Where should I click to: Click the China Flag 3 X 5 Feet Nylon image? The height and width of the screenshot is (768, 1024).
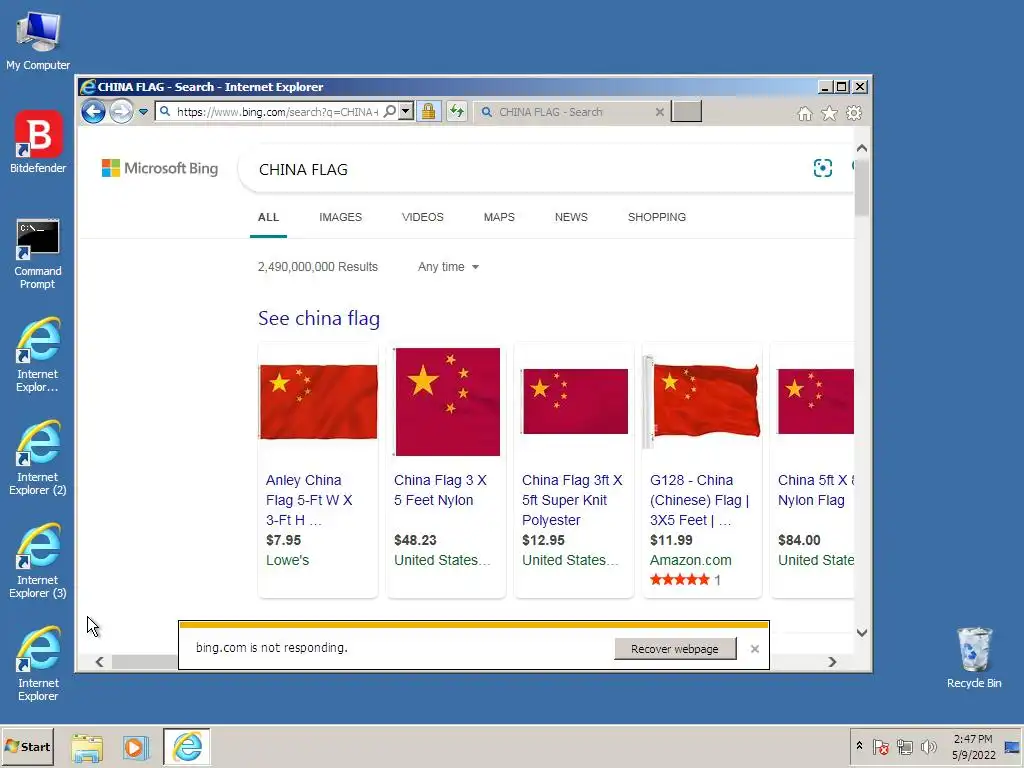click(x=447, y=402)
